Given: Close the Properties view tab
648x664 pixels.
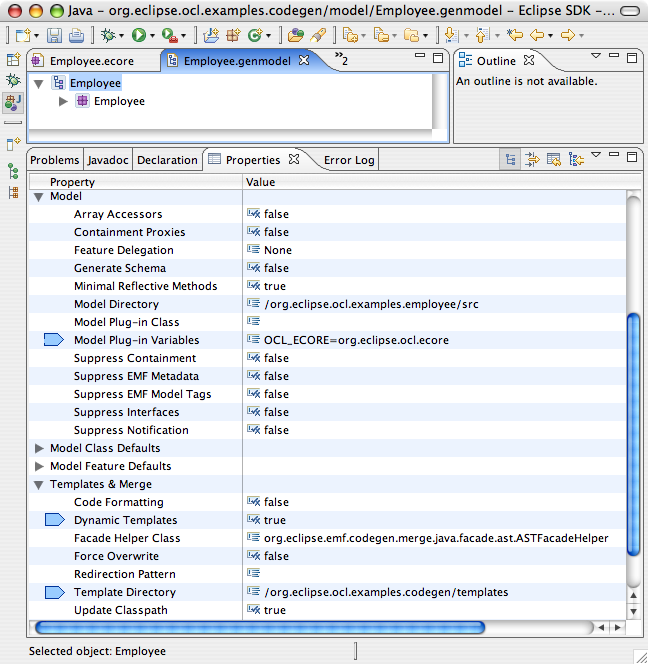Looking at the screenshot, I should (x=294, y=159).
